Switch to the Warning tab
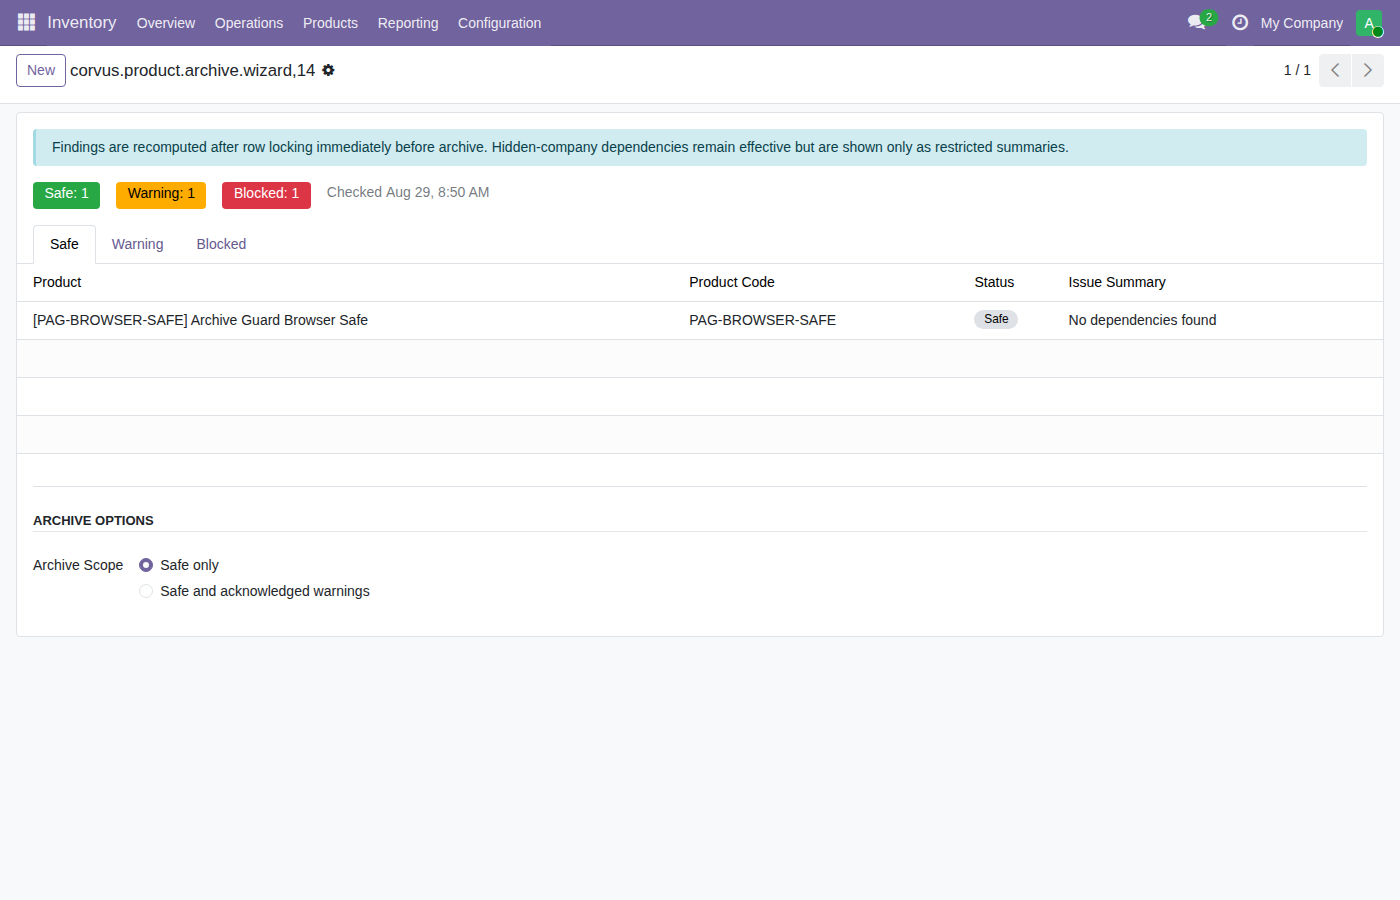Screen dimensions: 1400x900 pyautogui.click(x=137, y=244)
